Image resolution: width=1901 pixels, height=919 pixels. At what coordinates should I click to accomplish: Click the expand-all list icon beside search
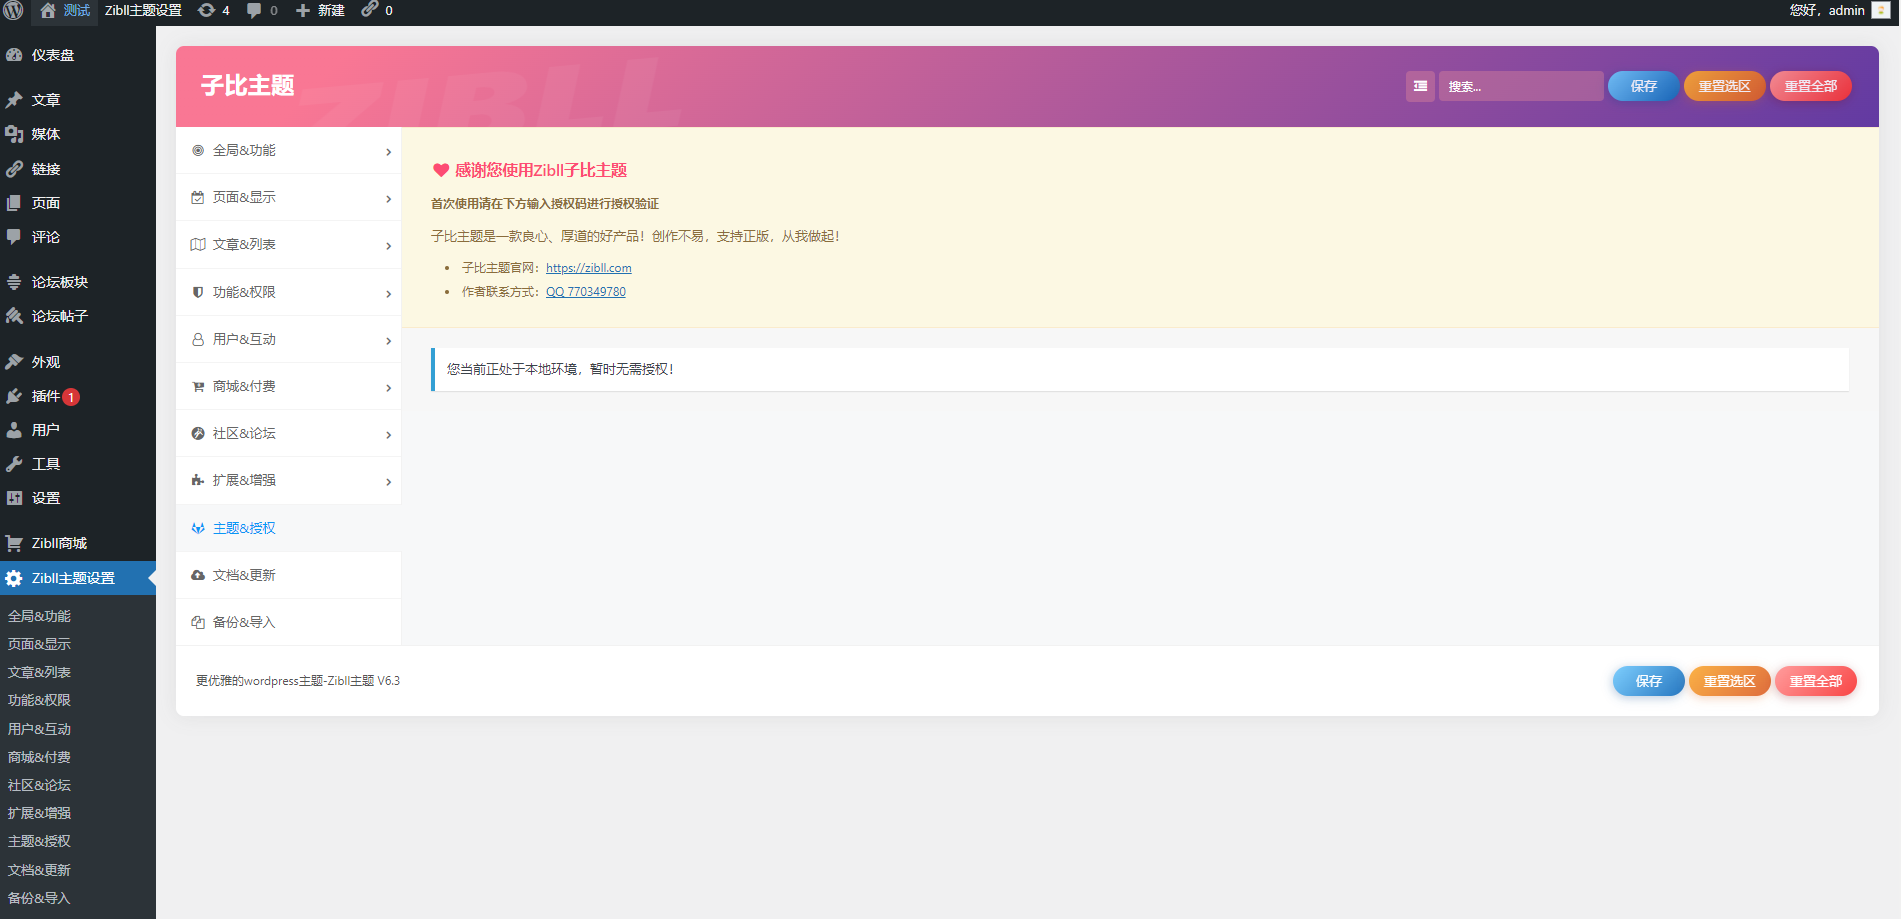click(1420, 86)
